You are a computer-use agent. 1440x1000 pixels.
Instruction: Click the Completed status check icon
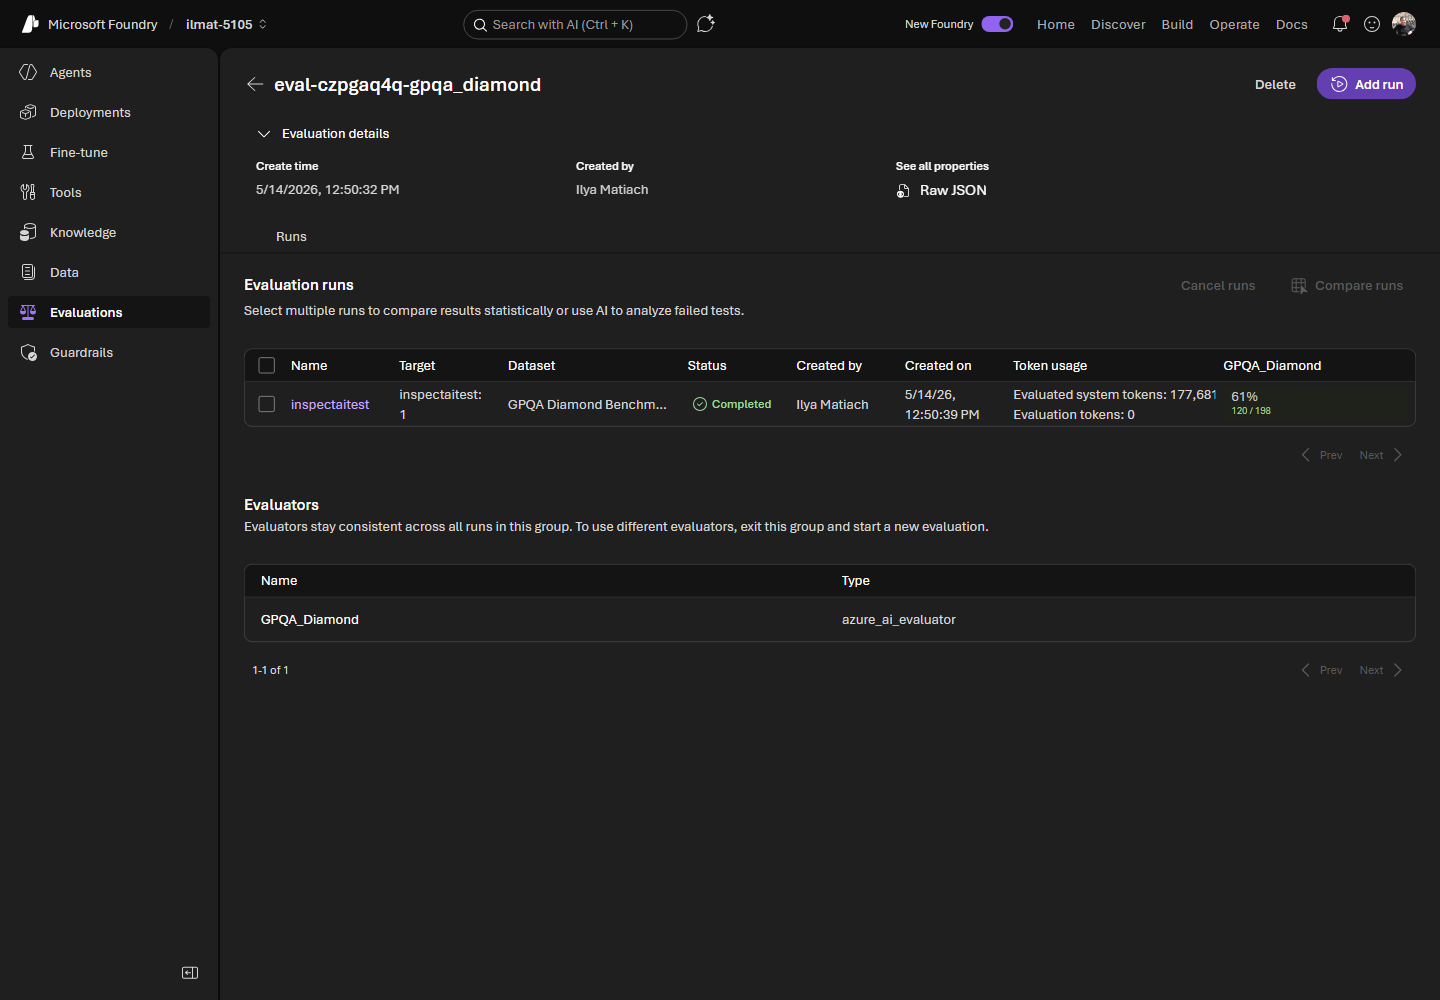(700, 404)
